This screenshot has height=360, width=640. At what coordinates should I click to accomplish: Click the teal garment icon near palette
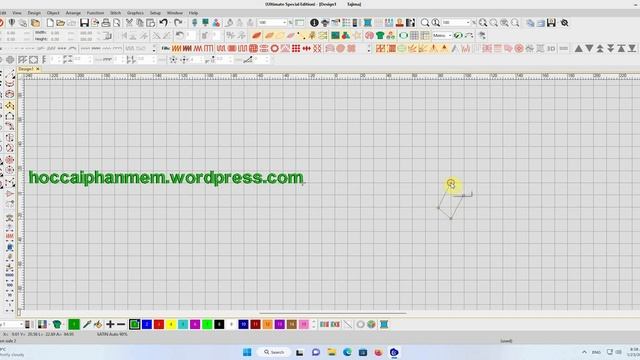pyautogui.click(x=57, y=324)
